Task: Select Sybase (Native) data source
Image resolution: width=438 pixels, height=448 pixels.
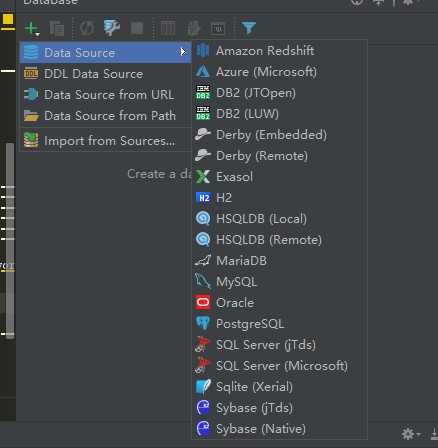Action: coord(279,429)
